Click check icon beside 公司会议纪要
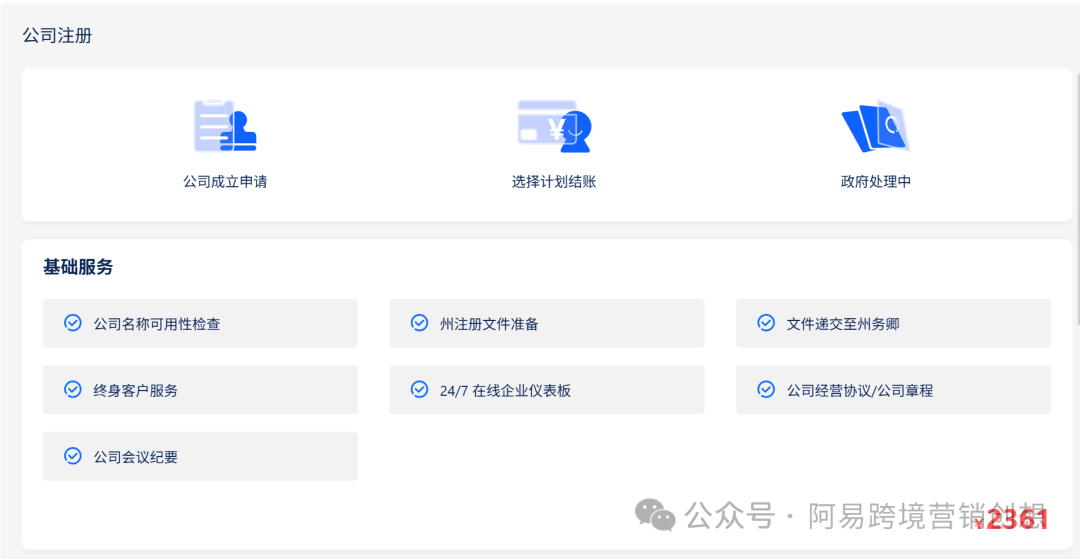Screen dimensions: 1080x559 point(72,456)
